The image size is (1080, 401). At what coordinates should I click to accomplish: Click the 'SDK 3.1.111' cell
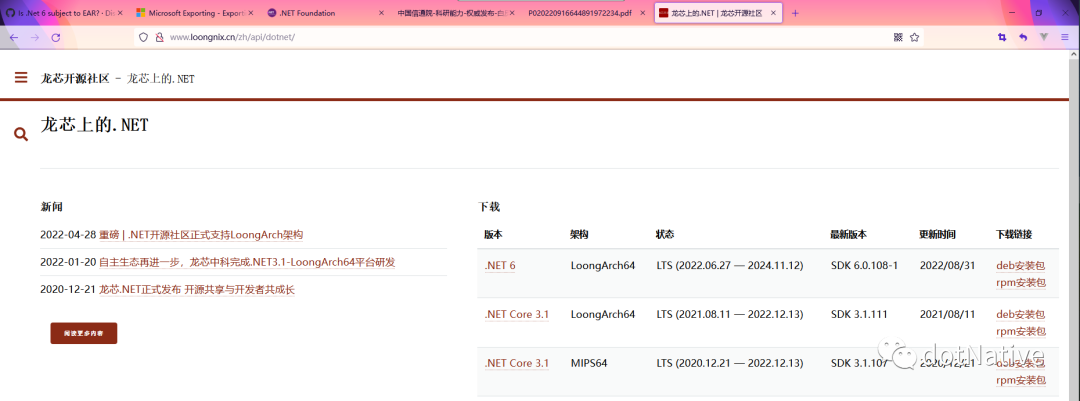[859, 314]
